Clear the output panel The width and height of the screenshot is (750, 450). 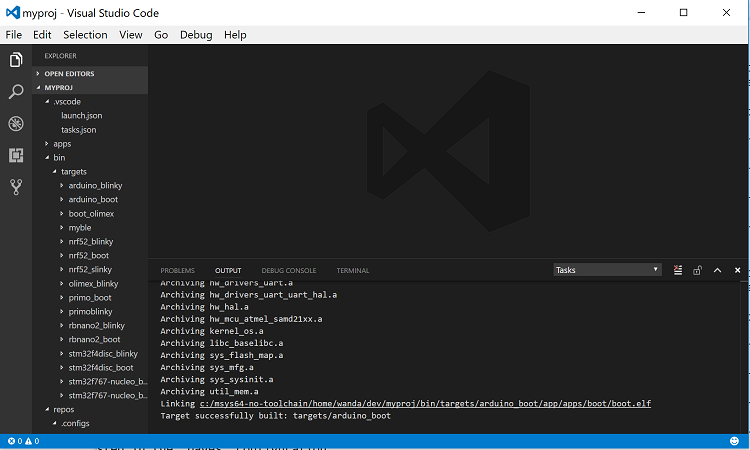tap(678, 270)
